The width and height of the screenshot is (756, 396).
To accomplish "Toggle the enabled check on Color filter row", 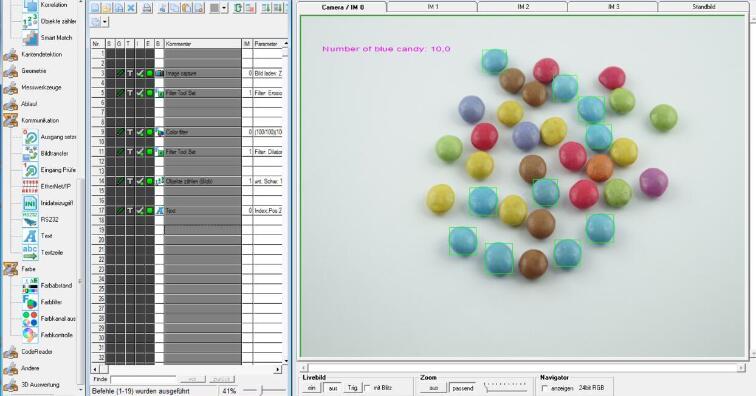I will pyautogui.click(x=140, y=132).
